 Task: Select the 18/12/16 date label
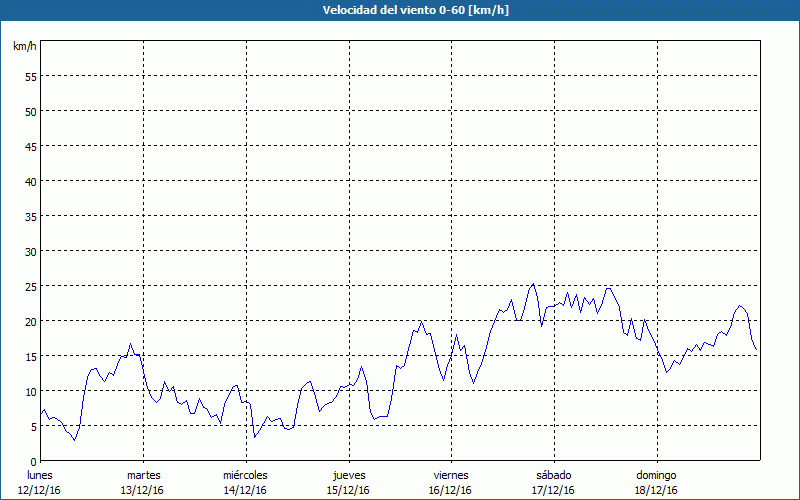pyautogui.click(x=656, y=490)
